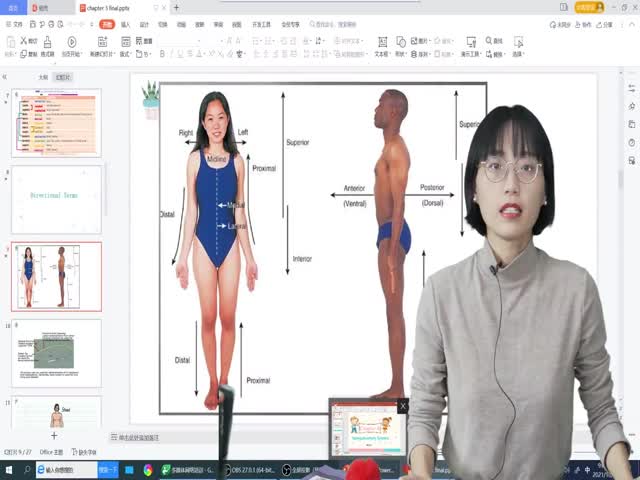The width and height of the screenshot is (640, 480).
Task: Click the Share (分享) button
Action: tap(604, 24)
